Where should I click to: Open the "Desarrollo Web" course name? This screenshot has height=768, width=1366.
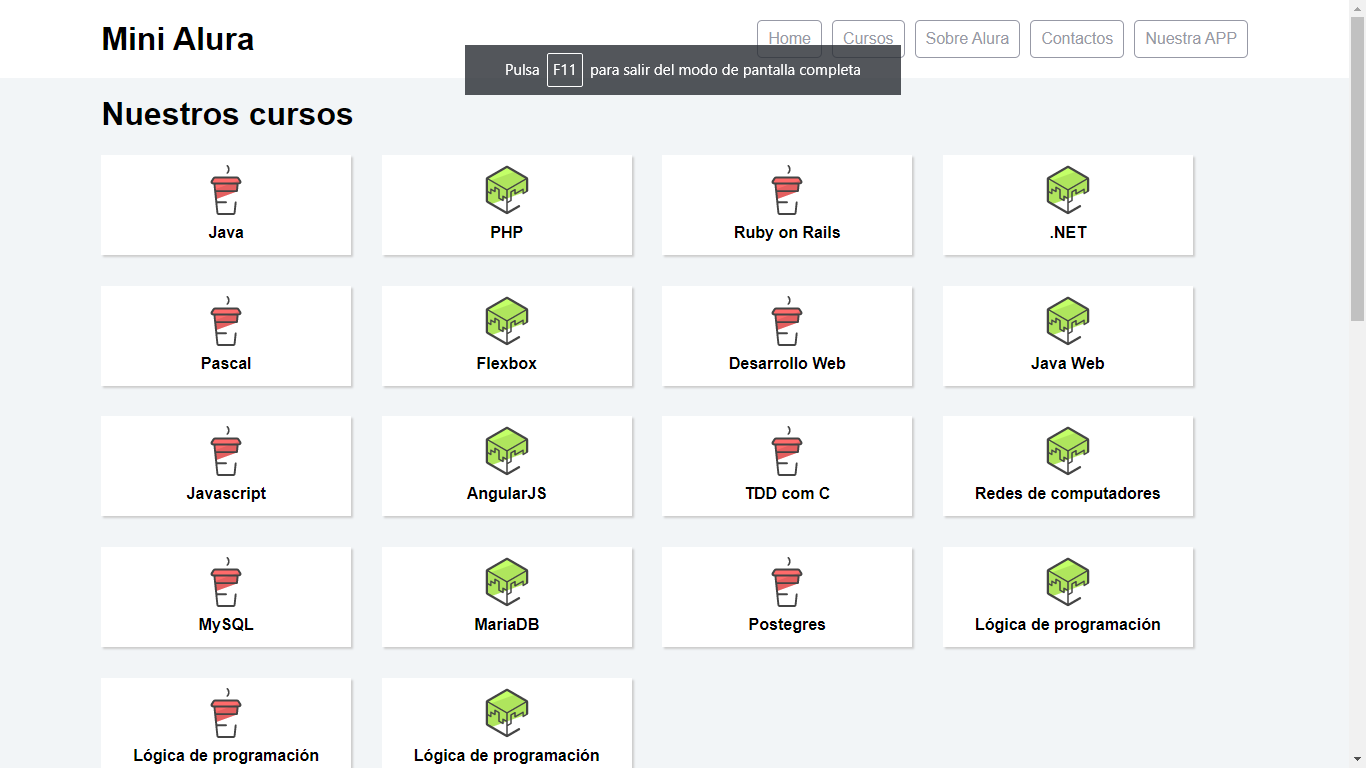coord(787,363)
